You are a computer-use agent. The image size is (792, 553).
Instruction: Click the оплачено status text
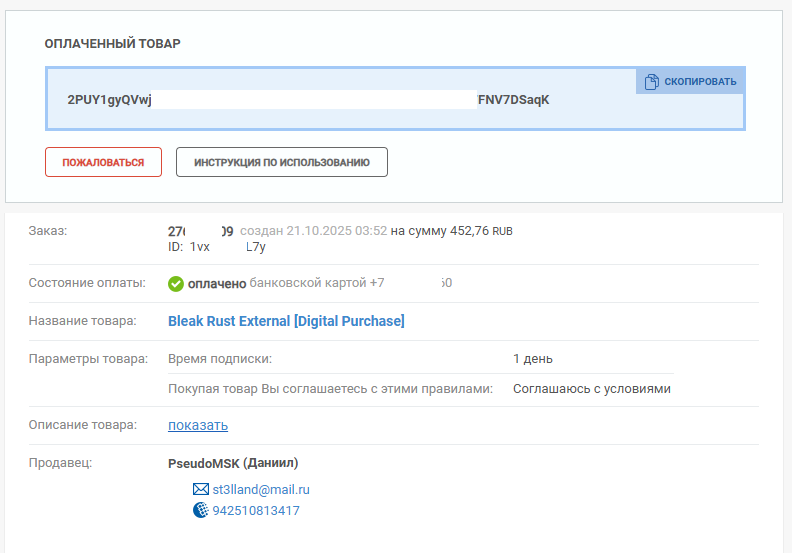pyautogui.click(x=217, y=284)
